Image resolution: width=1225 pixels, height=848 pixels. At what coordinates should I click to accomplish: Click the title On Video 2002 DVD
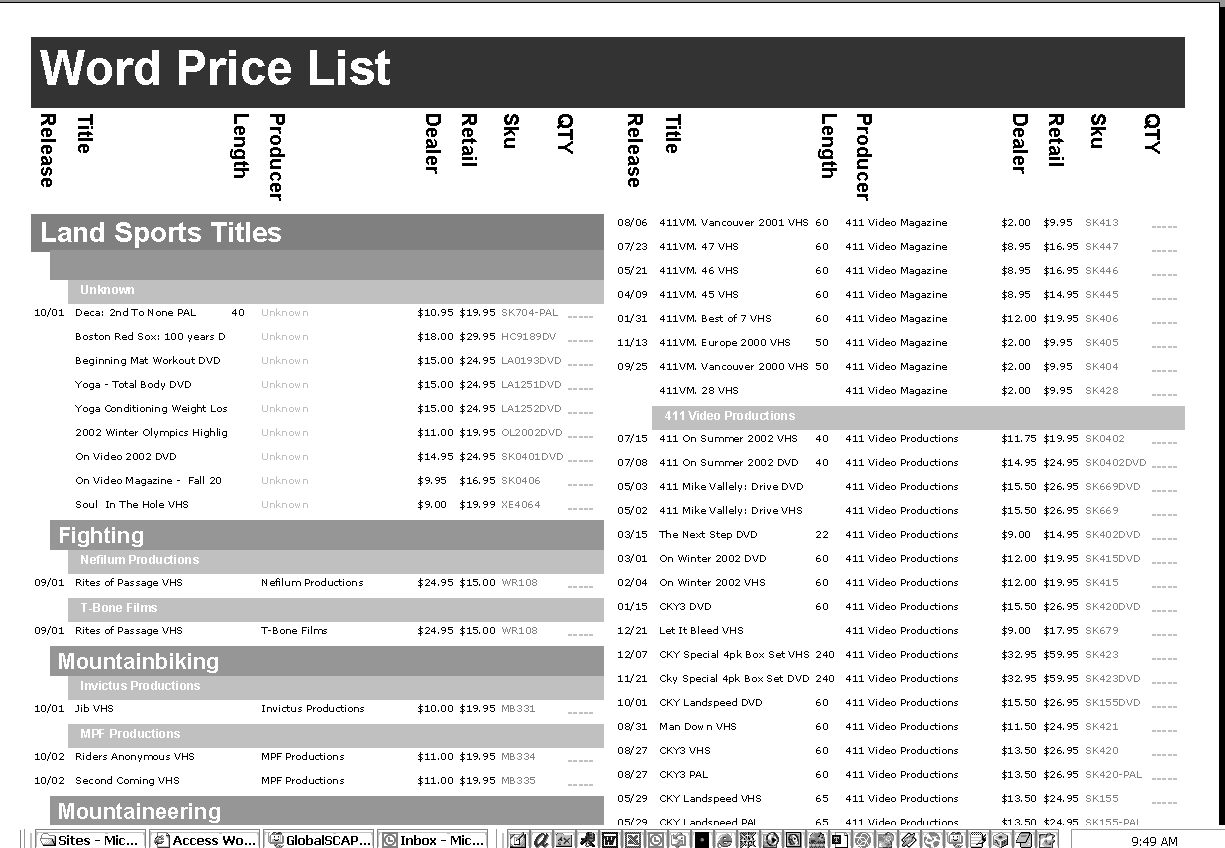click(126, 457)
